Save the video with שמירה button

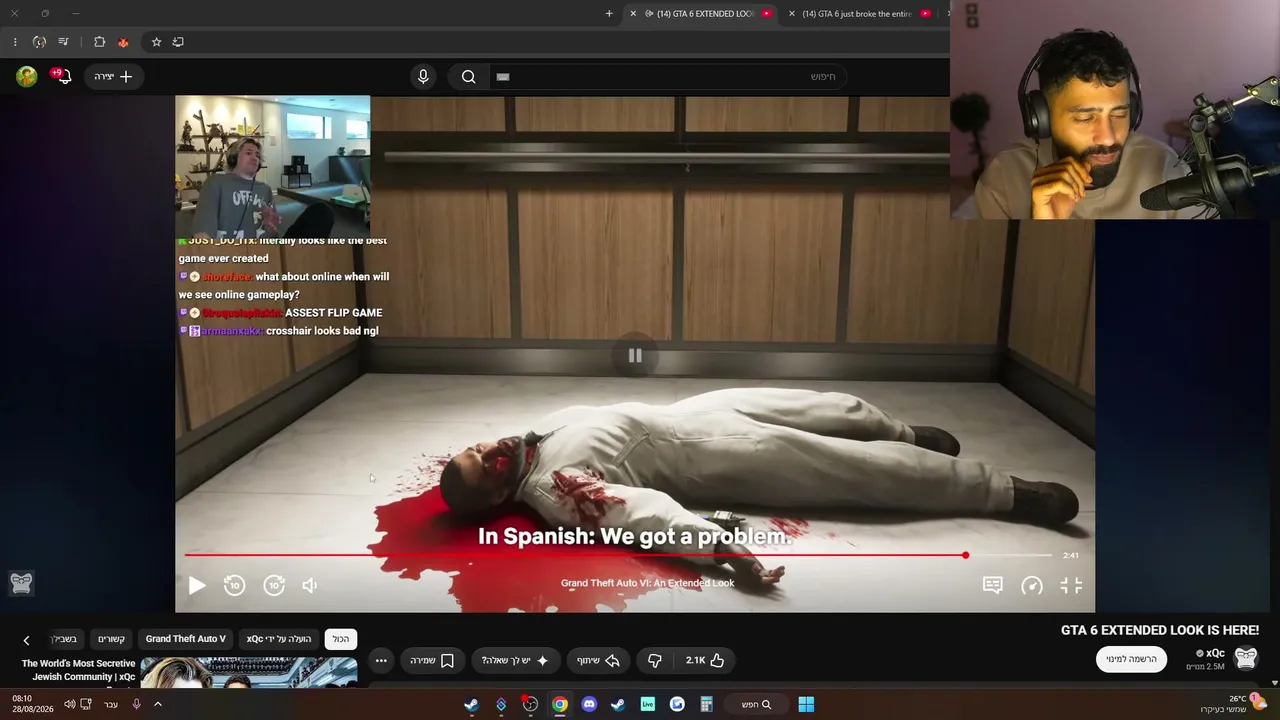[432, 660]
